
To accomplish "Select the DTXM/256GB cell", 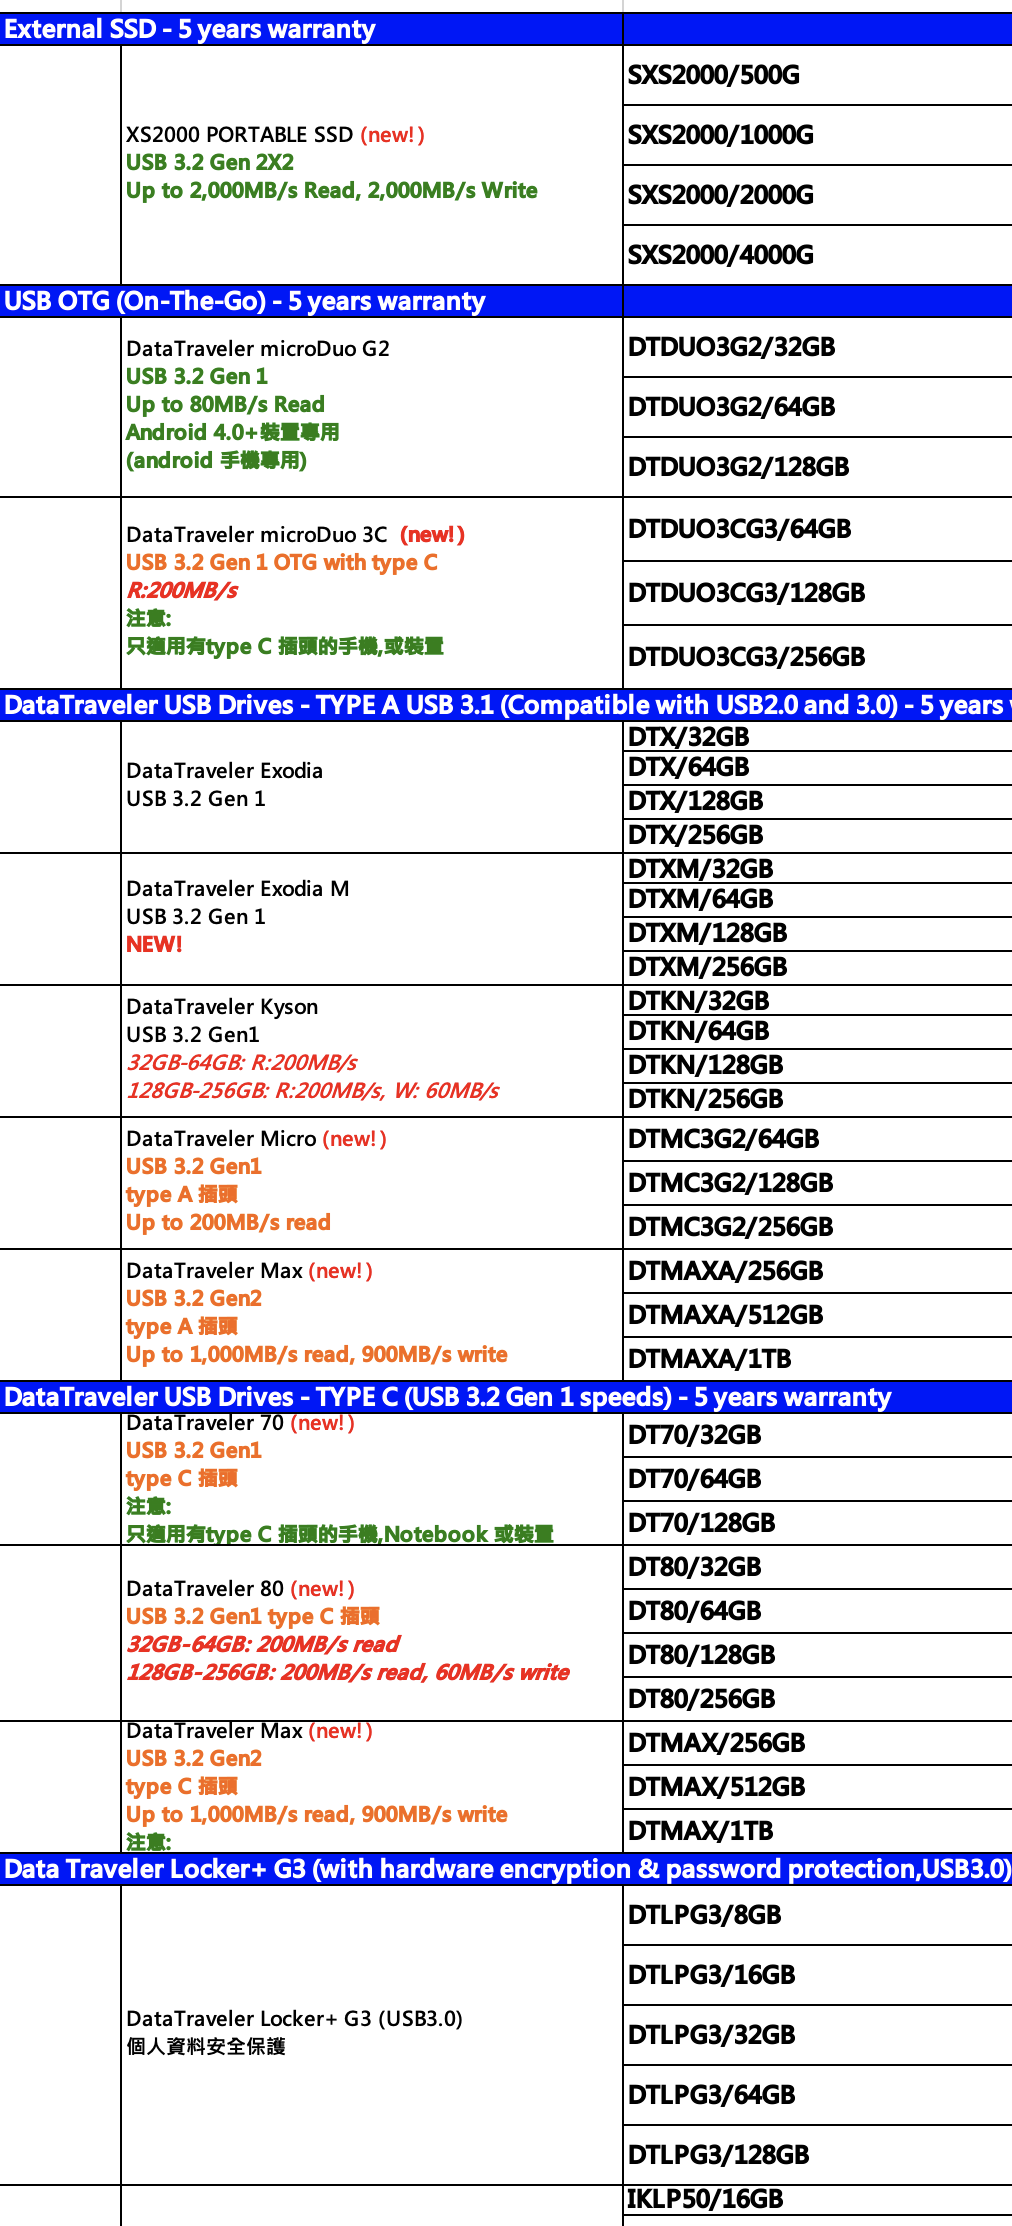I will click(817, 968).
